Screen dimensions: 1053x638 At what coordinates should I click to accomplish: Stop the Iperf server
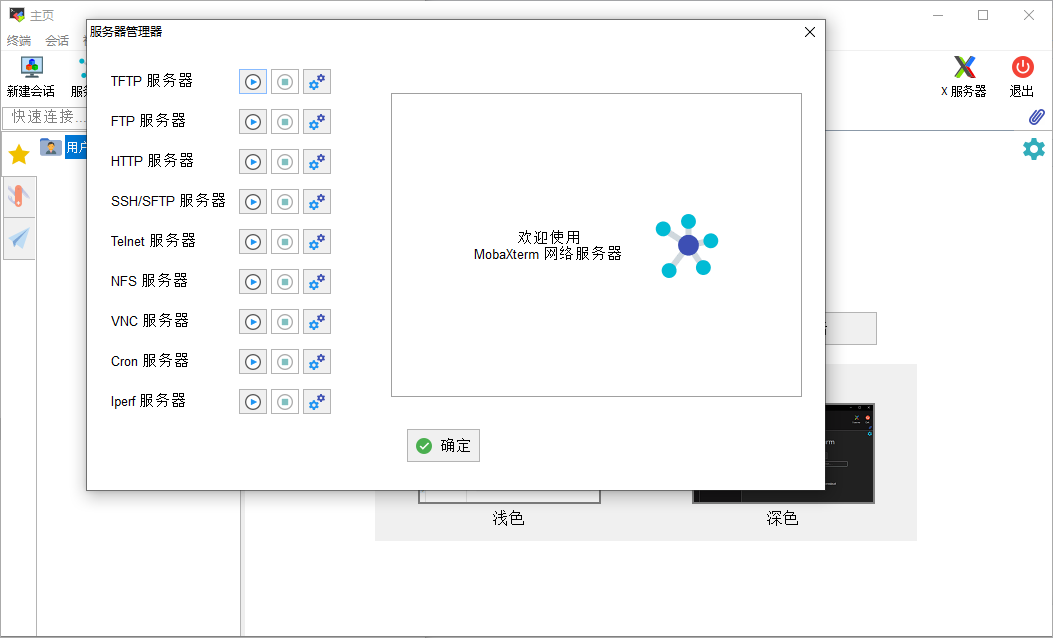point(285,402)
